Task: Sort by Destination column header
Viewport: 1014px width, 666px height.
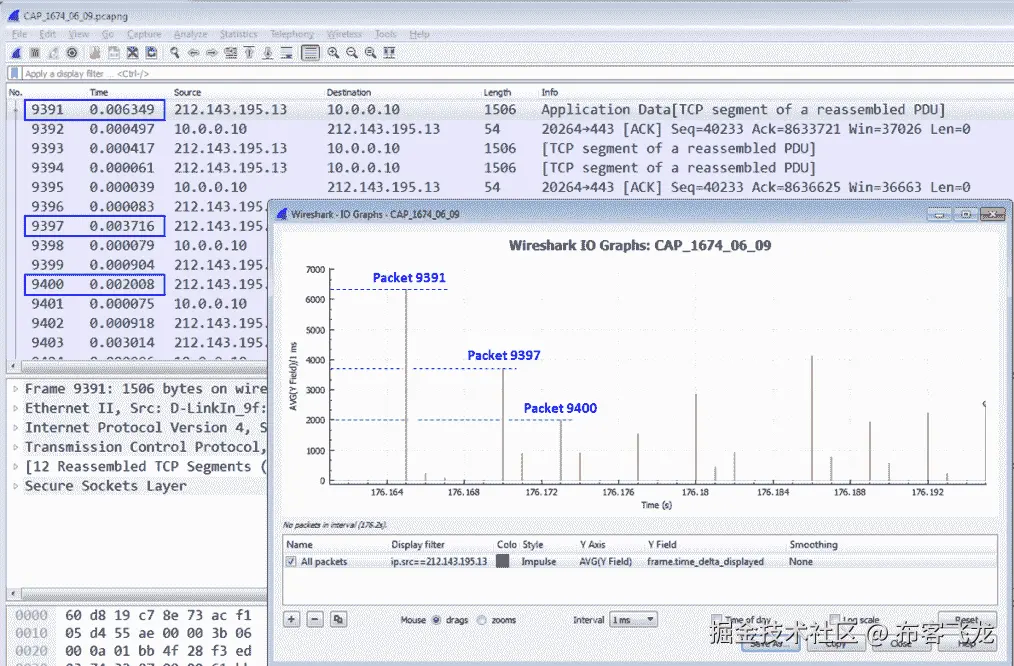Action: 349,92
